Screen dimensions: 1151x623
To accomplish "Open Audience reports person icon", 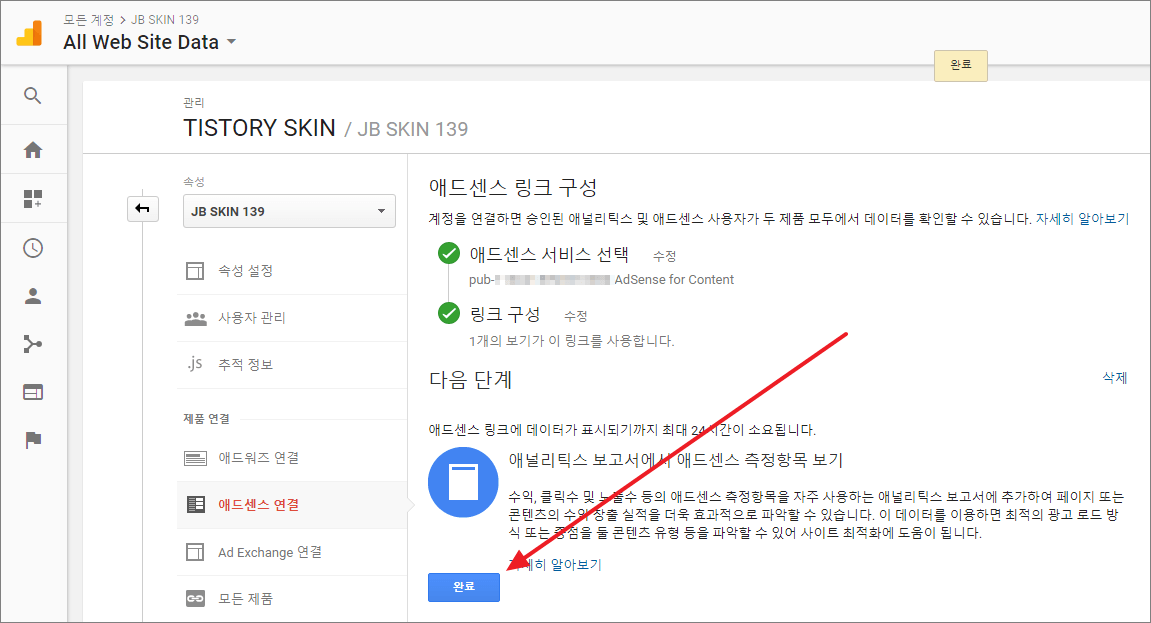I will tap(33, 296).
